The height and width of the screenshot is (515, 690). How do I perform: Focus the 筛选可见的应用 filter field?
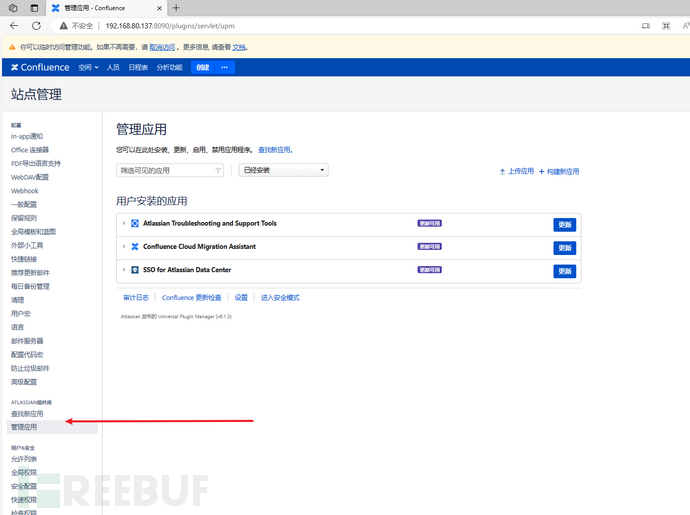pyautogui.click(x=170, y=170)
